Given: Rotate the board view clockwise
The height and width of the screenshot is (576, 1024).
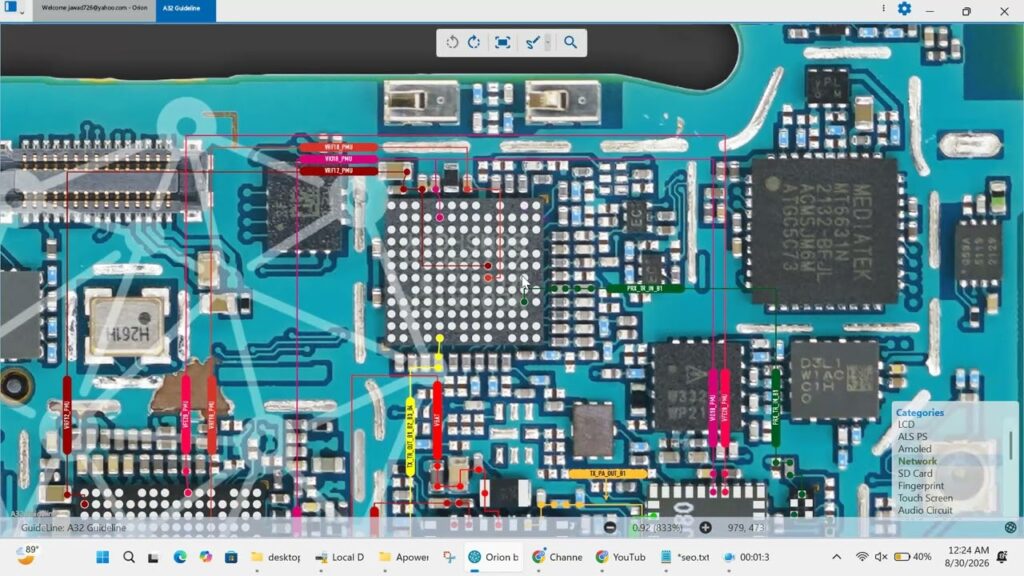Looking at the screenshot, I should point(474,42).
